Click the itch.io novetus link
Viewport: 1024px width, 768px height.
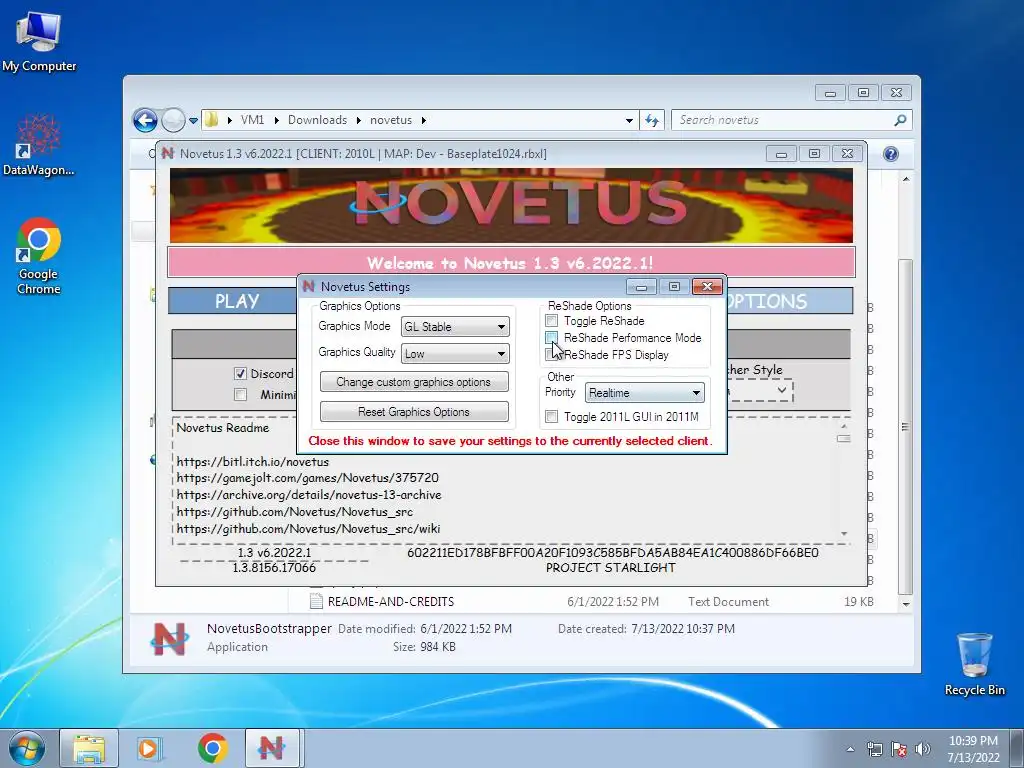(x=252, y=462)
